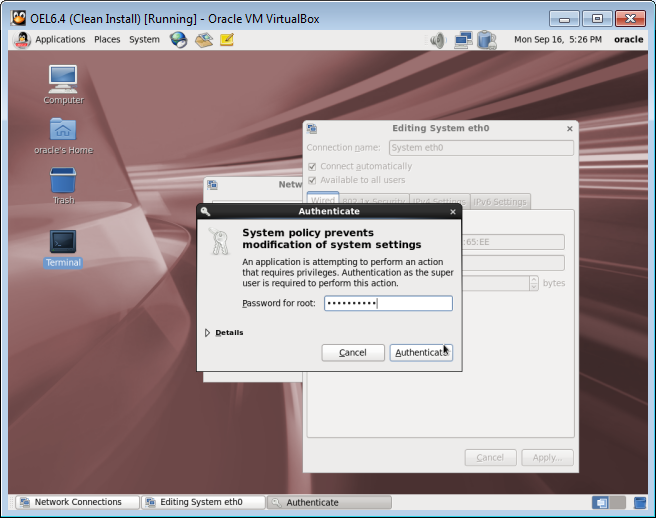Launch the web browser globe icon
This screenshot has height=518, width=656.
pyautogui.click(x=178, y=40)
